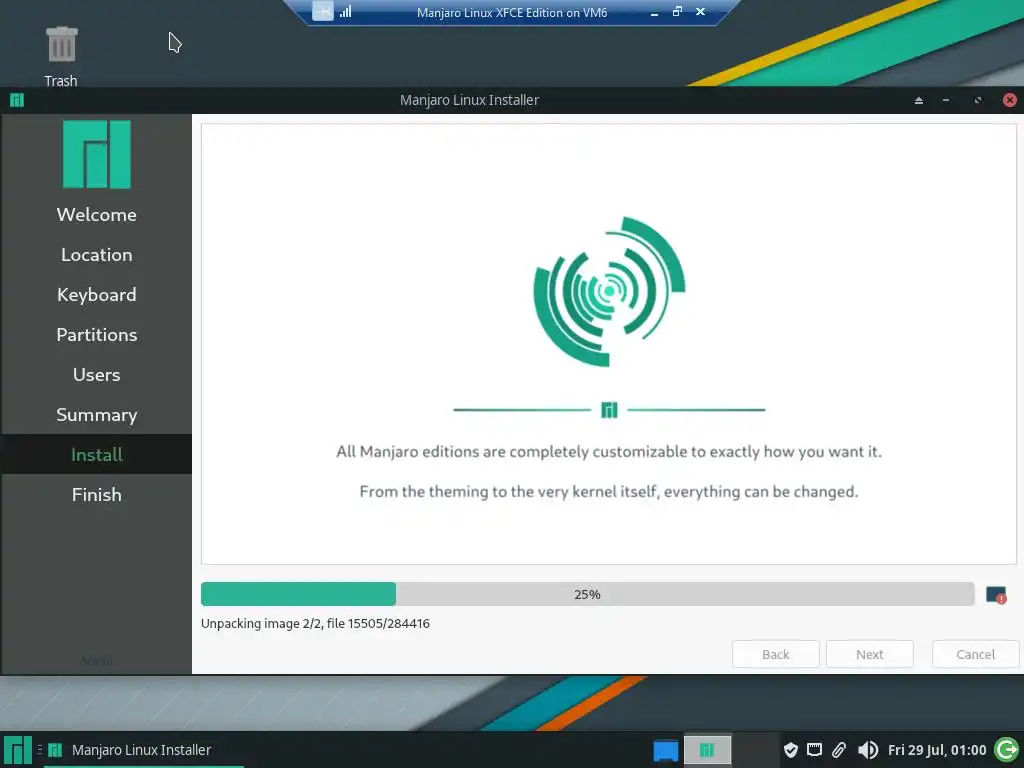The image size is (1024, 768).
Task: Click the text 'From the theming to the very kernel'
Action: click(609, 491)
